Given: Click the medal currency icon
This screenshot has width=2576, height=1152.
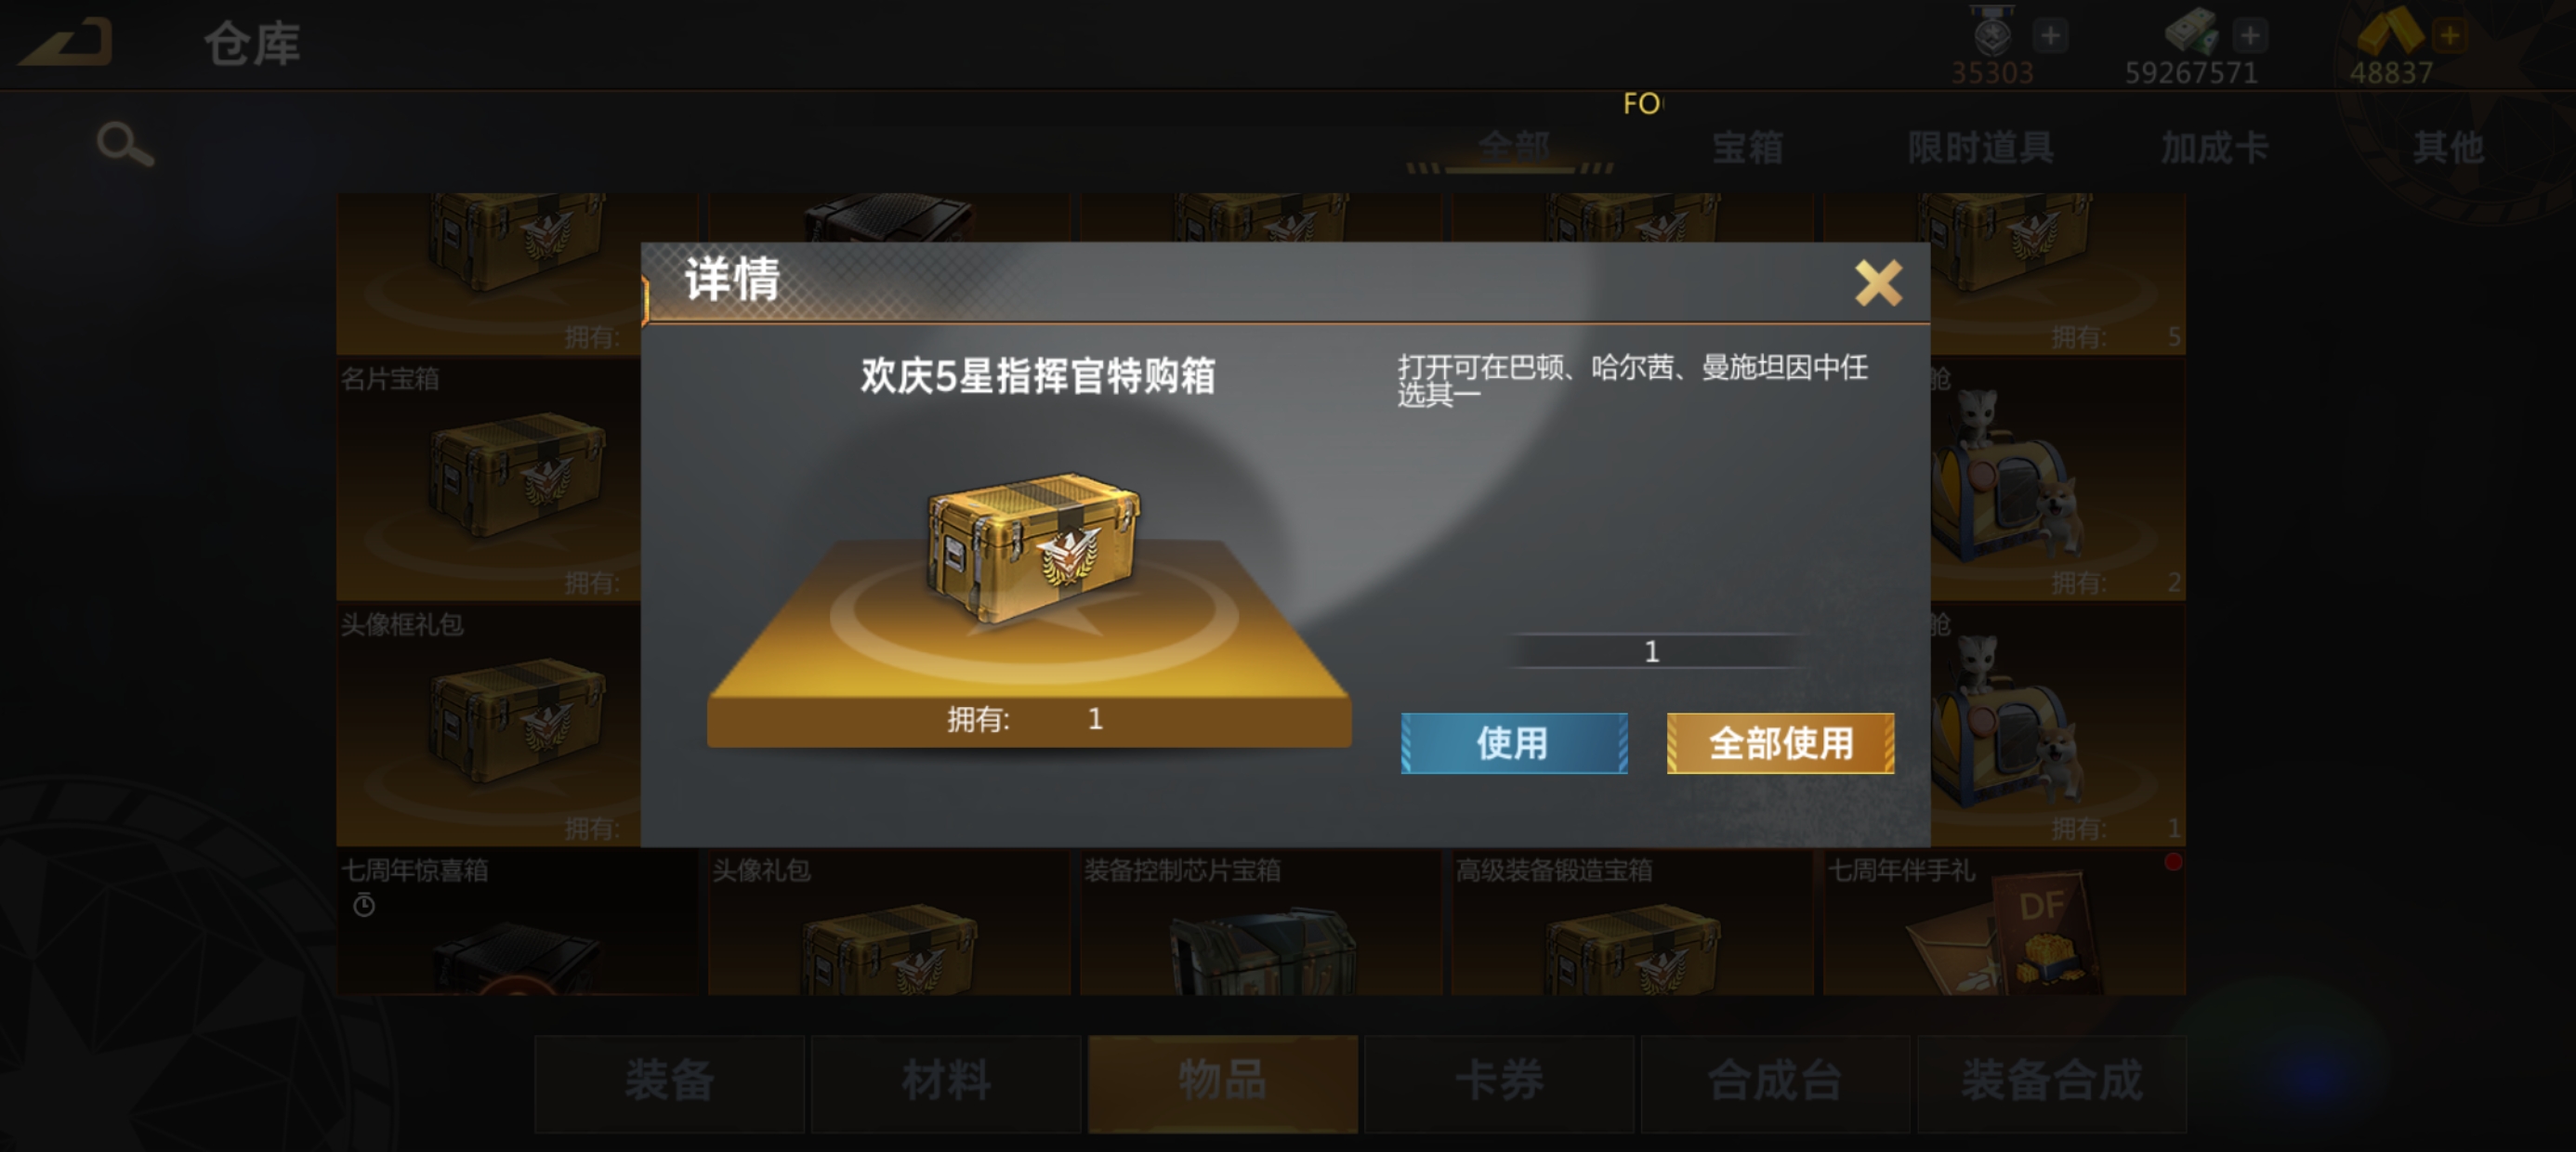Looking at the screenshot, I should (1992, 32).
